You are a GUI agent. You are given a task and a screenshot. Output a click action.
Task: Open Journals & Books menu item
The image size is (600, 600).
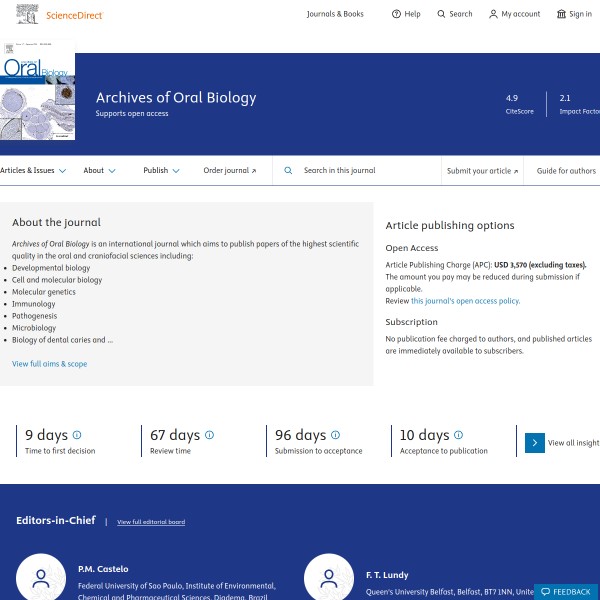tap(335, 14)
